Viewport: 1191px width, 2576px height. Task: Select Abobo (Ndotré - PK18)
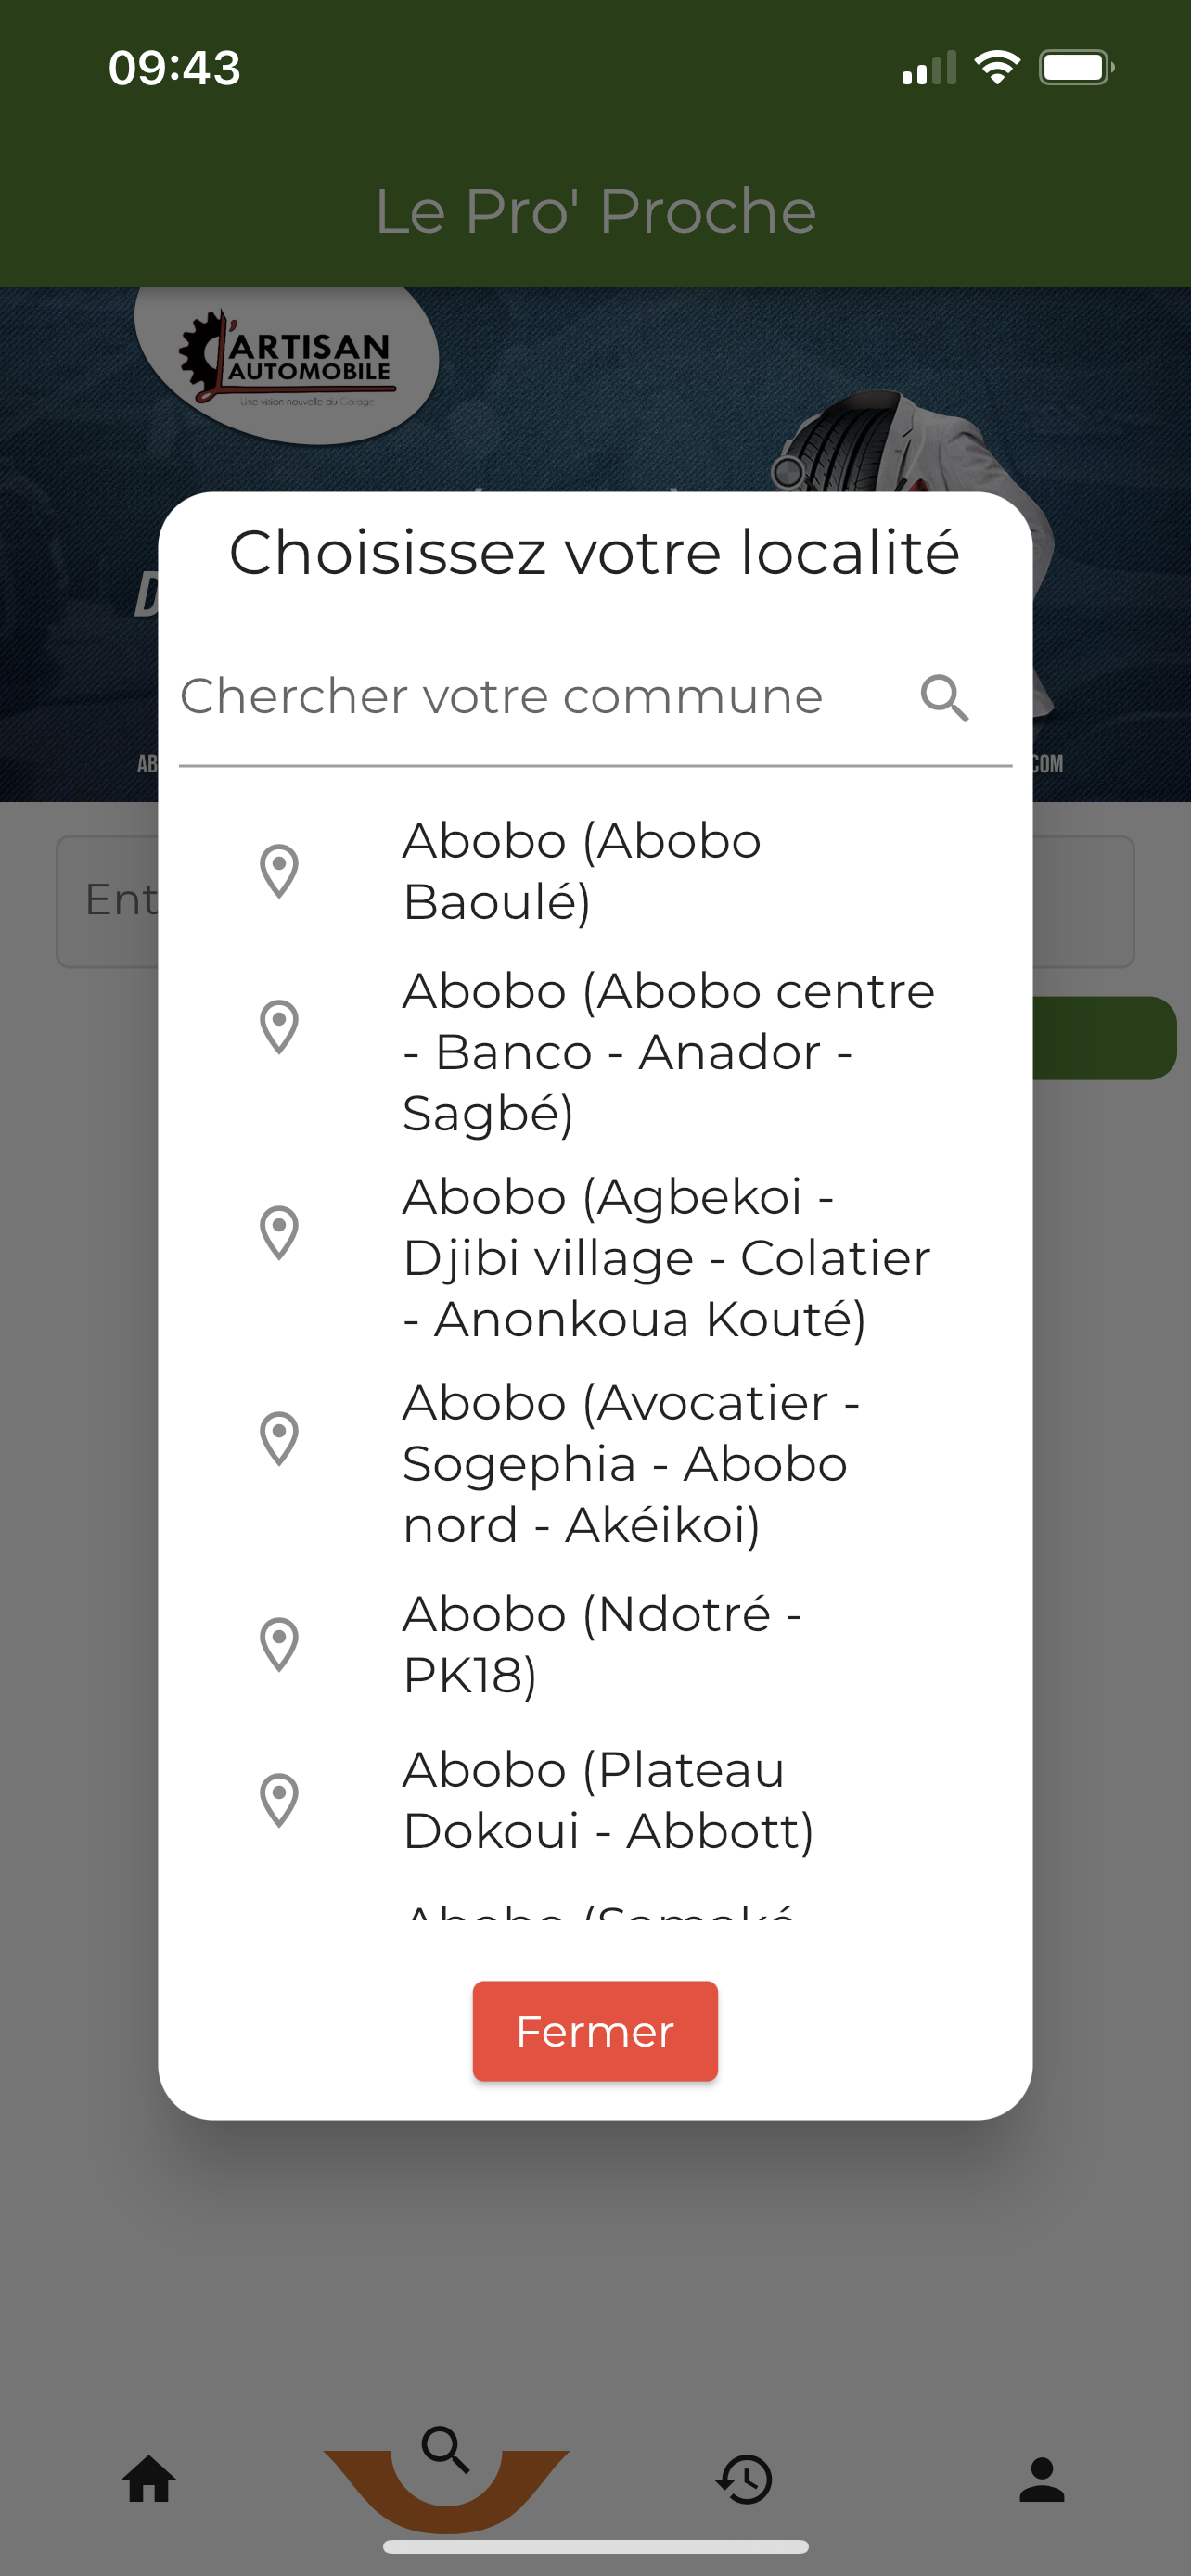point(602,1644)
